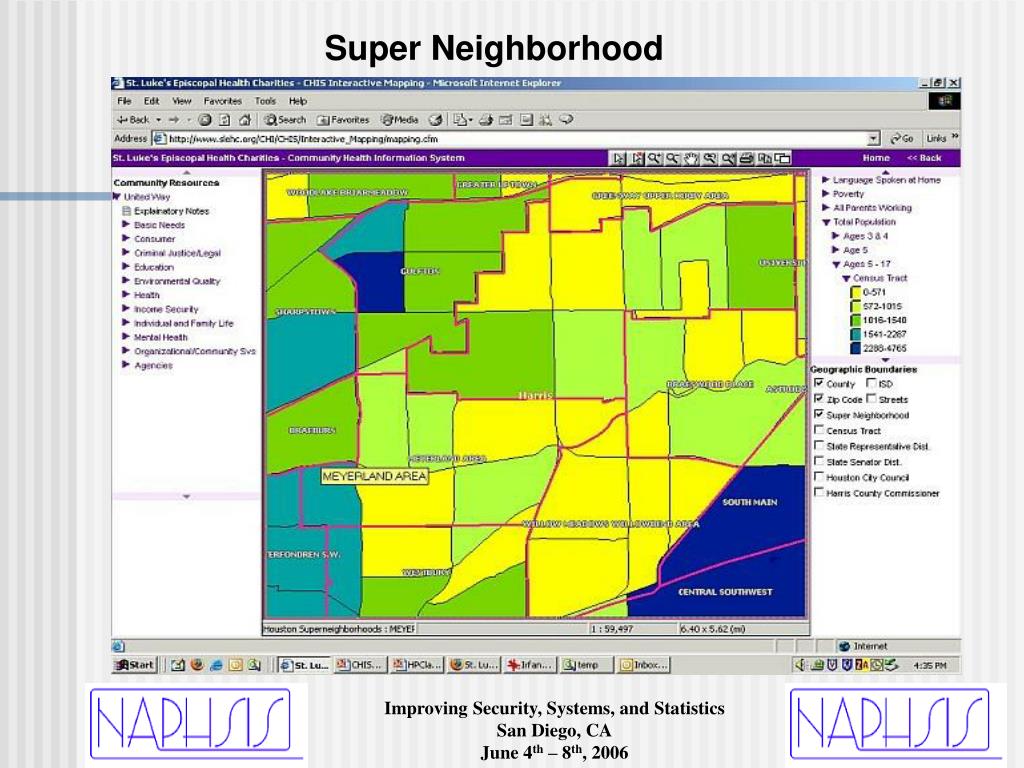
Task: Click the 0-571 yellow legend swatch
Action: click(x=855, y=292)
